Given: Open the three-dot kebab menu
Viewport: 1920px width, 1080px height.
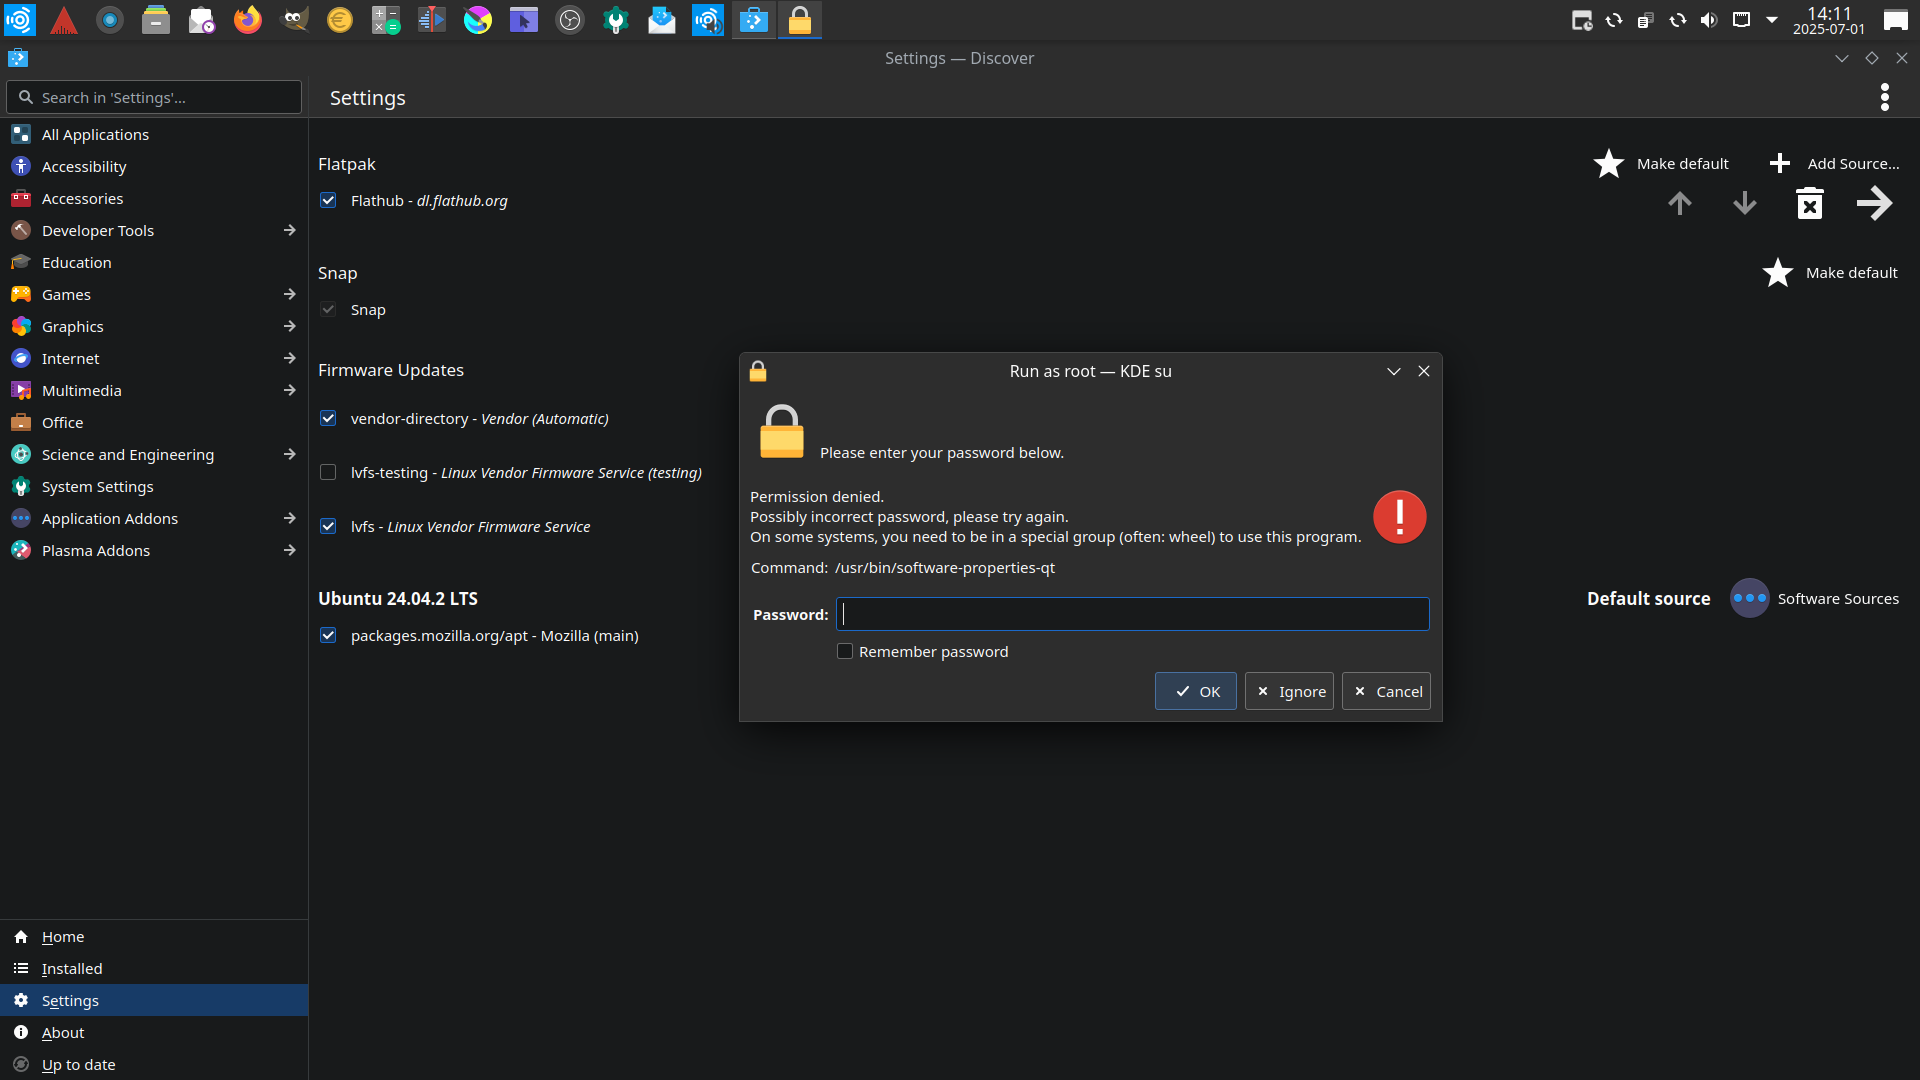Looking at the screenshot, I should (1884, 97).
